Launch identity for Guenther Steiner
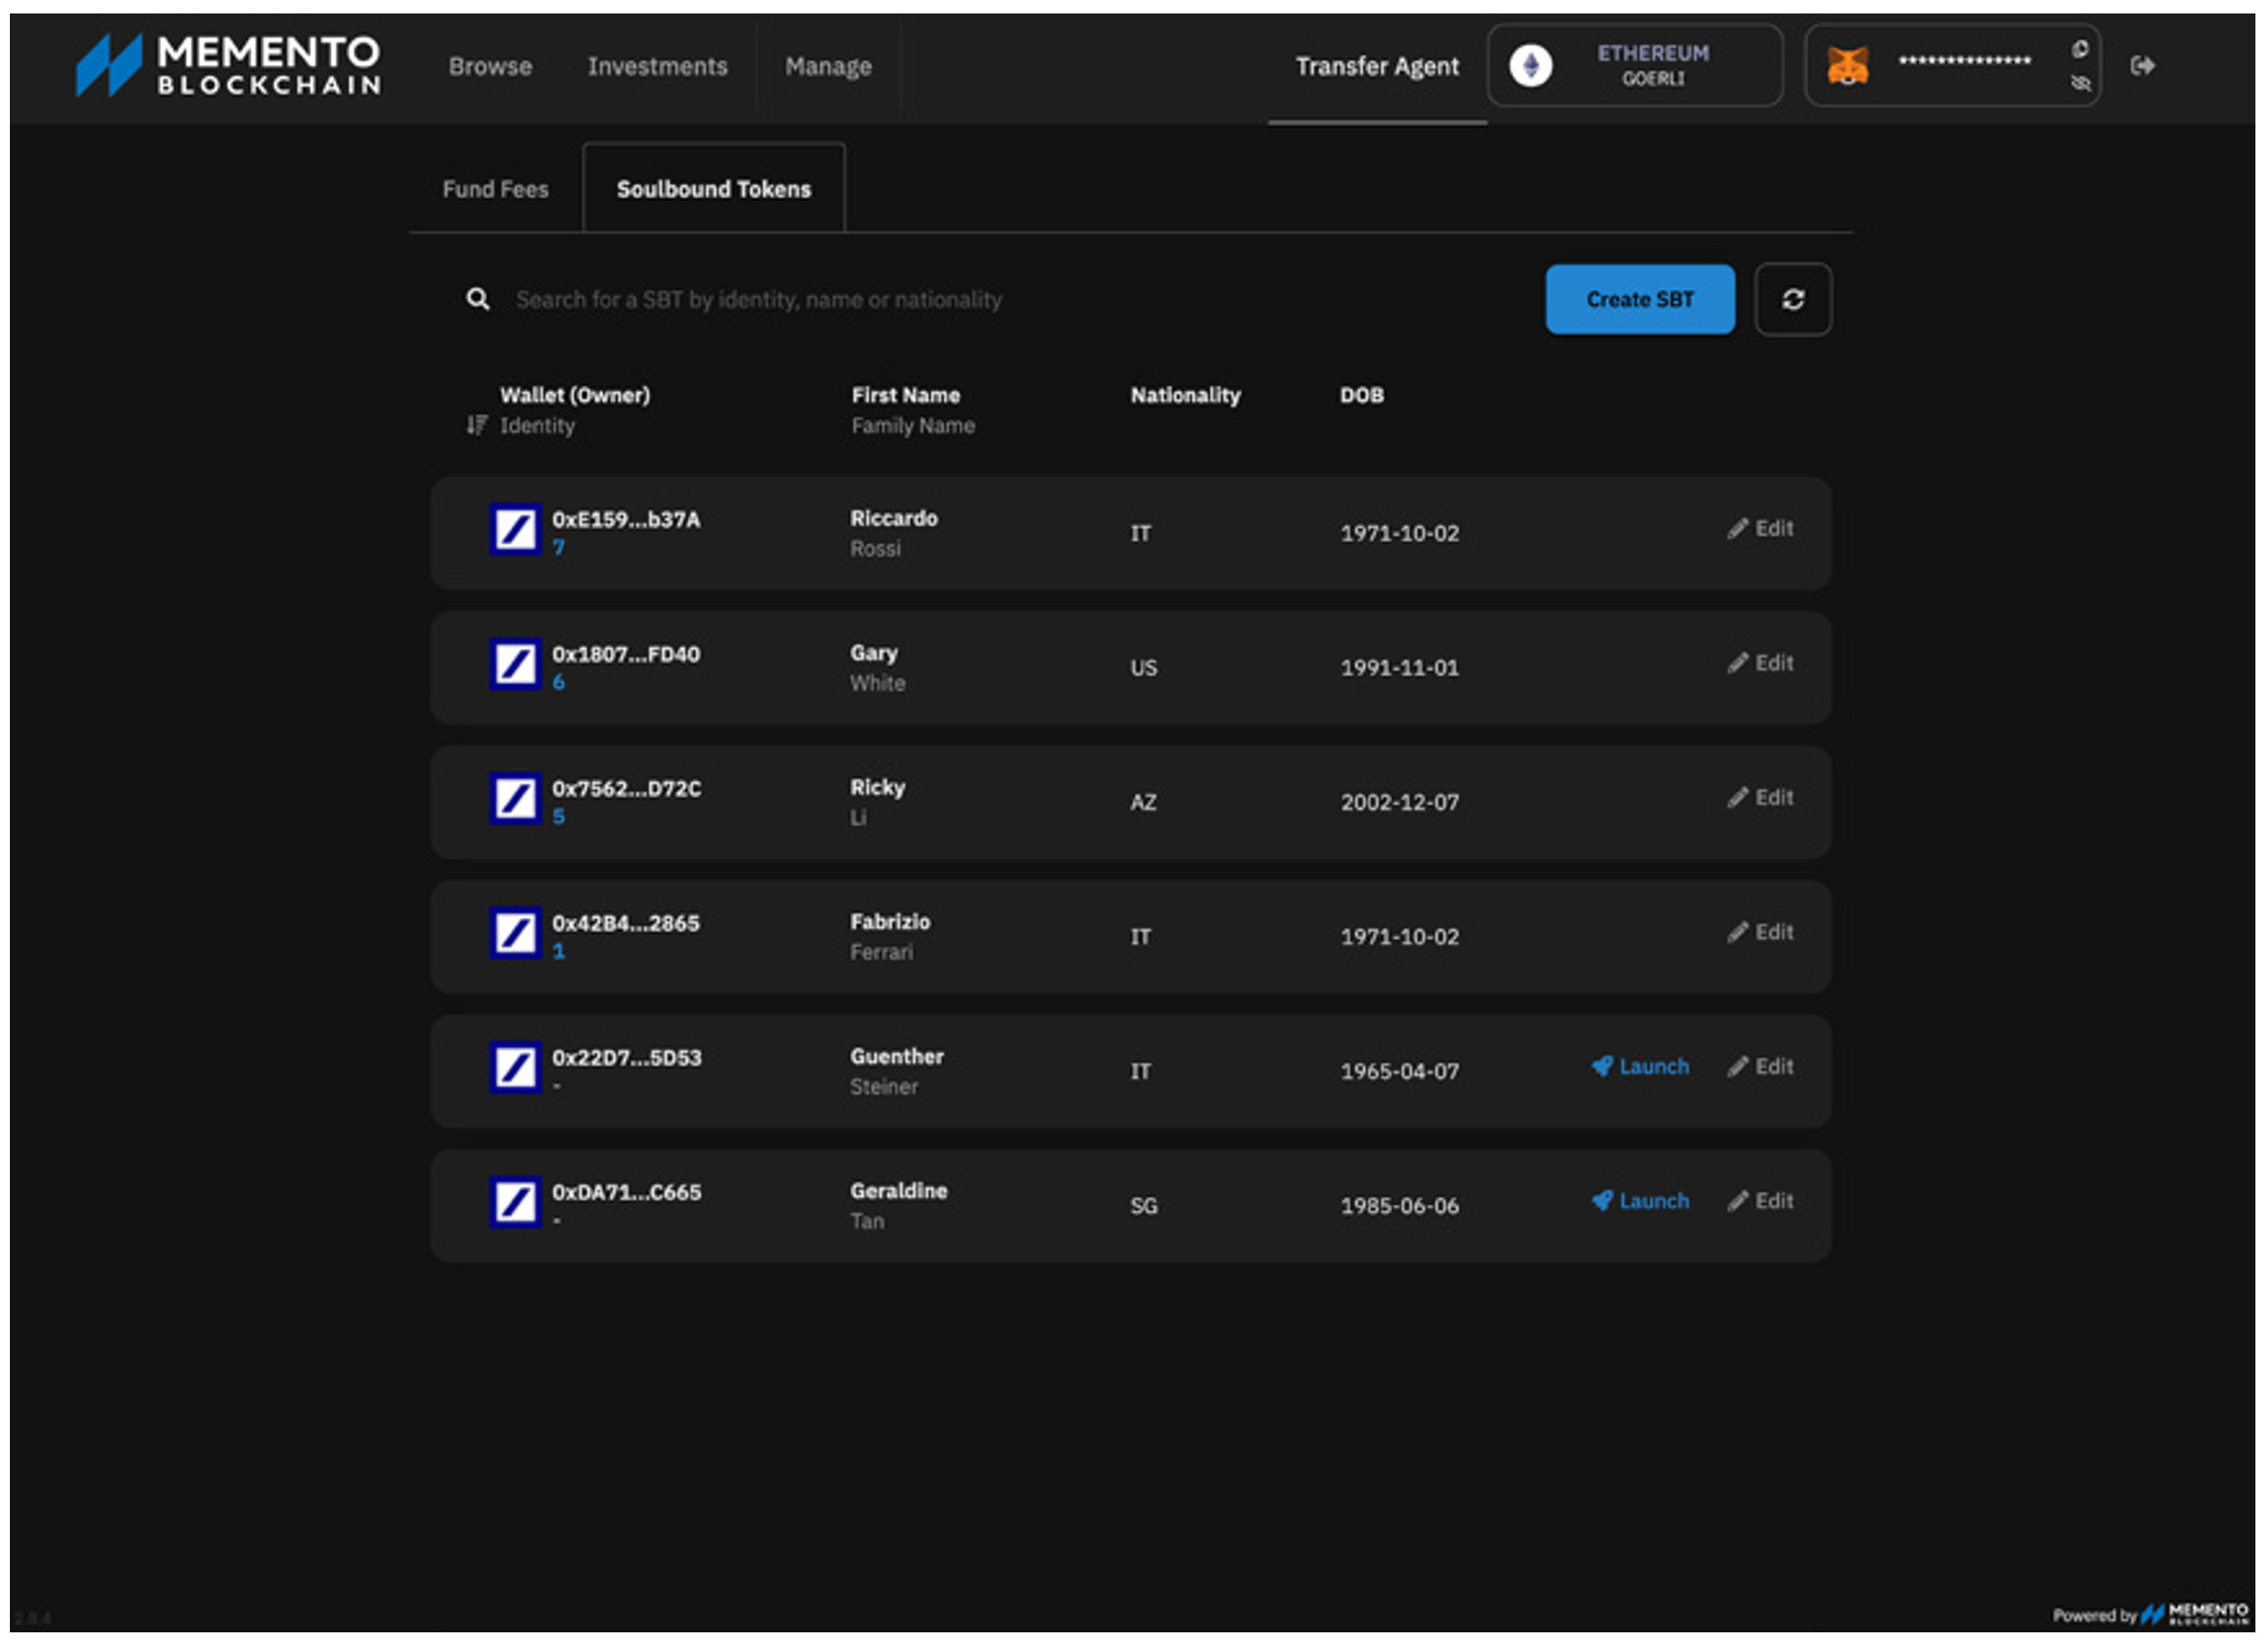Image resolution: width=2268 pixels, height=1644 pixels. coord(1640,1067)
